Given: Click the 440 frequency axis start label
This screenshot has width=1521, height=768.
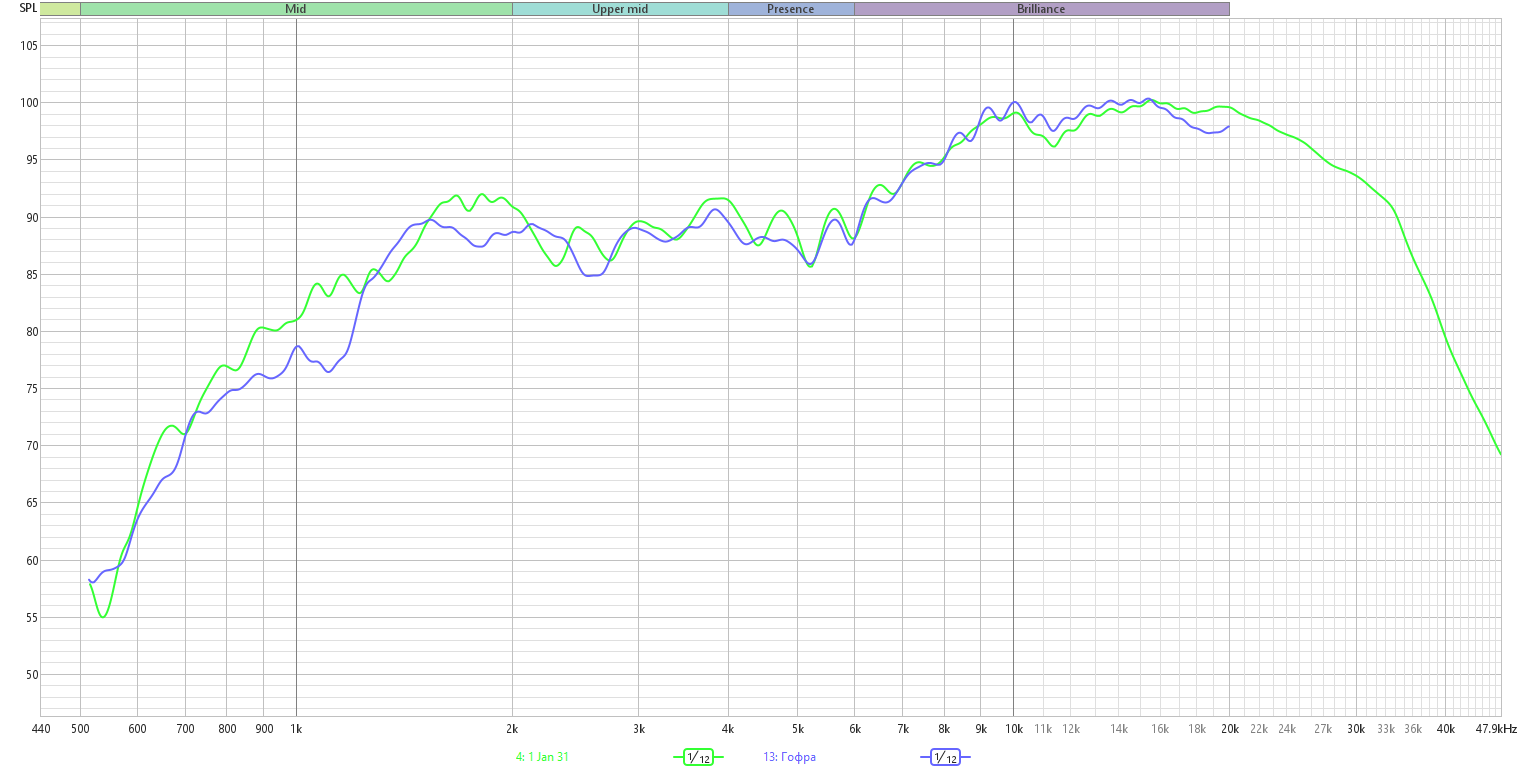Looking at the screenshot, I should [x=40, y=729].
